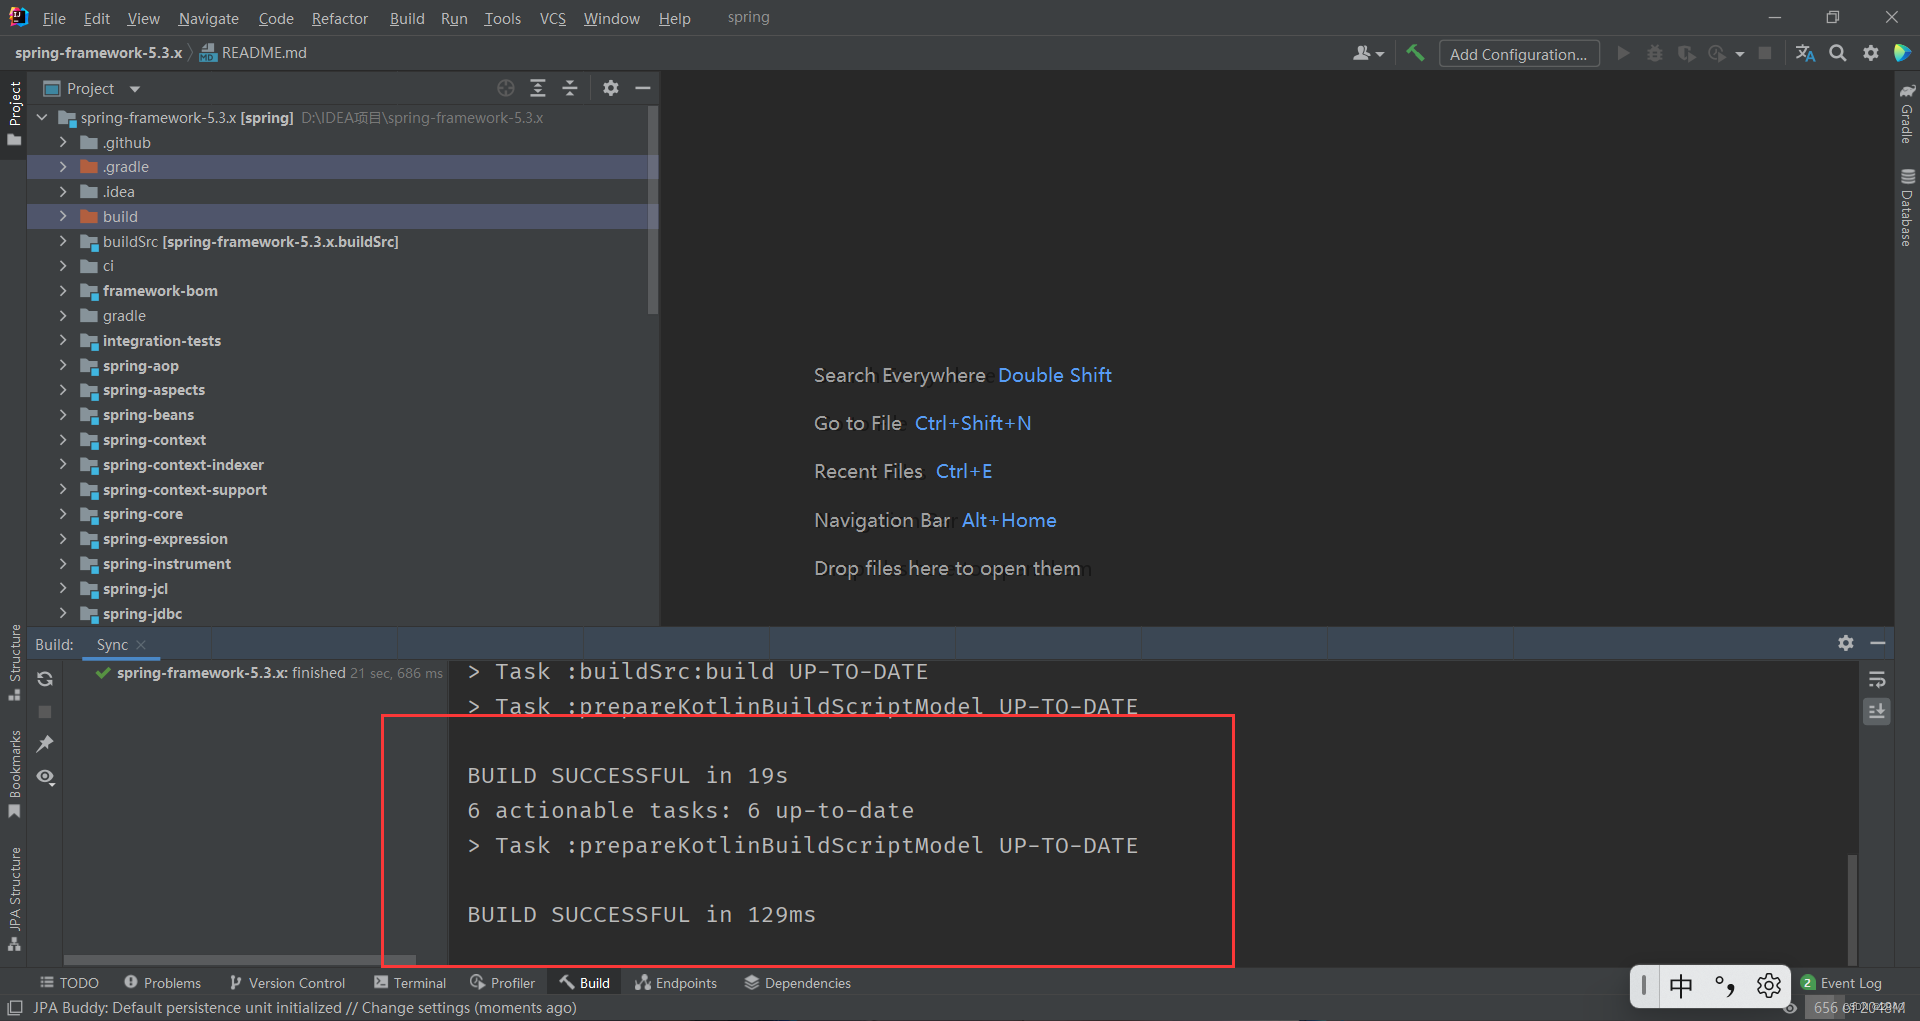1920x1021 pixels.
Task: Open the Bookmarks side tool window
Action: (14, 774)
